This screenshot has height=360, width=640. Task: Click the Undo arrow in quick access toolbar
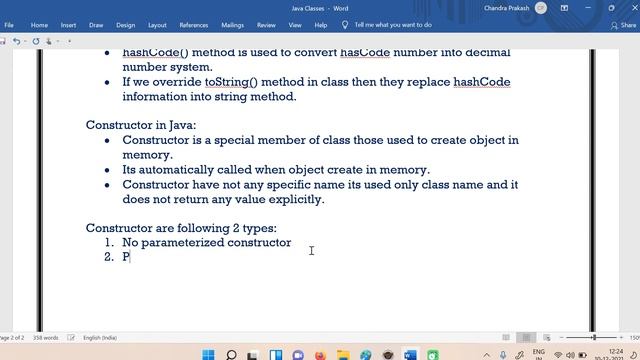point(16,41)
